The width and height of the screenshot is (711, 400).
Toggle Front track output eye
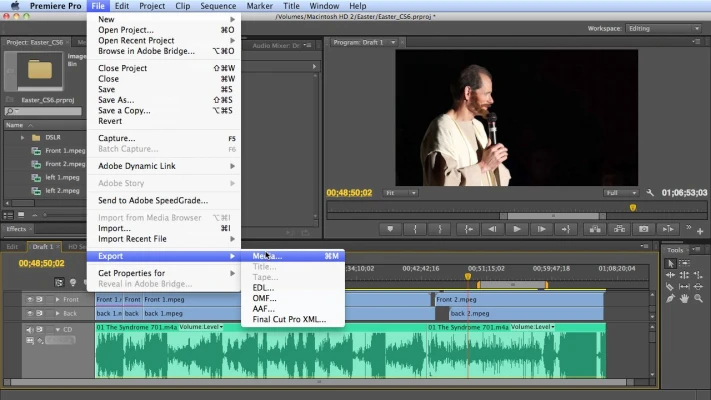(x=30, y=299)
